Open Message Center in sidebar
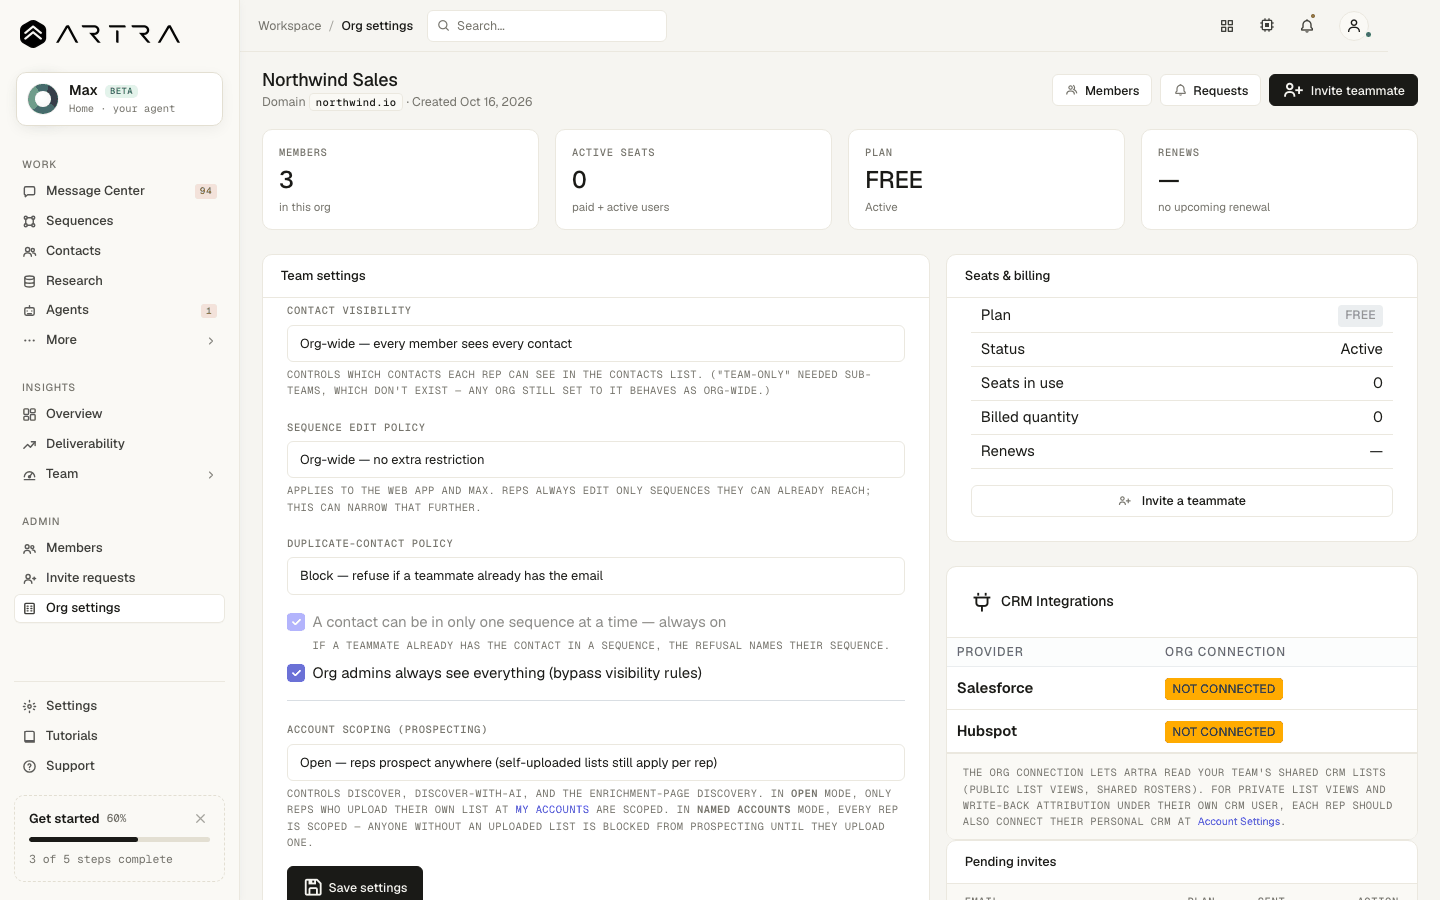 tap(120, 191)
